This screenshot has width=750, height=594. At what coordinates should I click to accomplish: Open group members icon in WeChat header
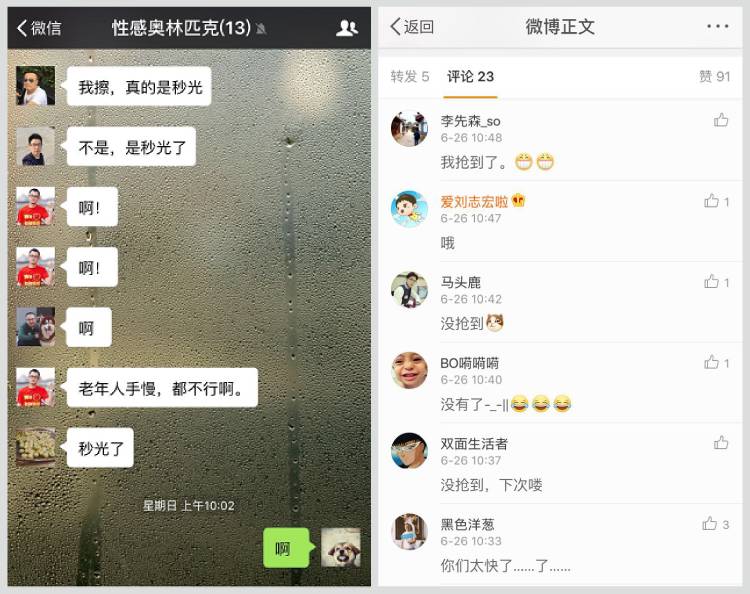[347, 28]
